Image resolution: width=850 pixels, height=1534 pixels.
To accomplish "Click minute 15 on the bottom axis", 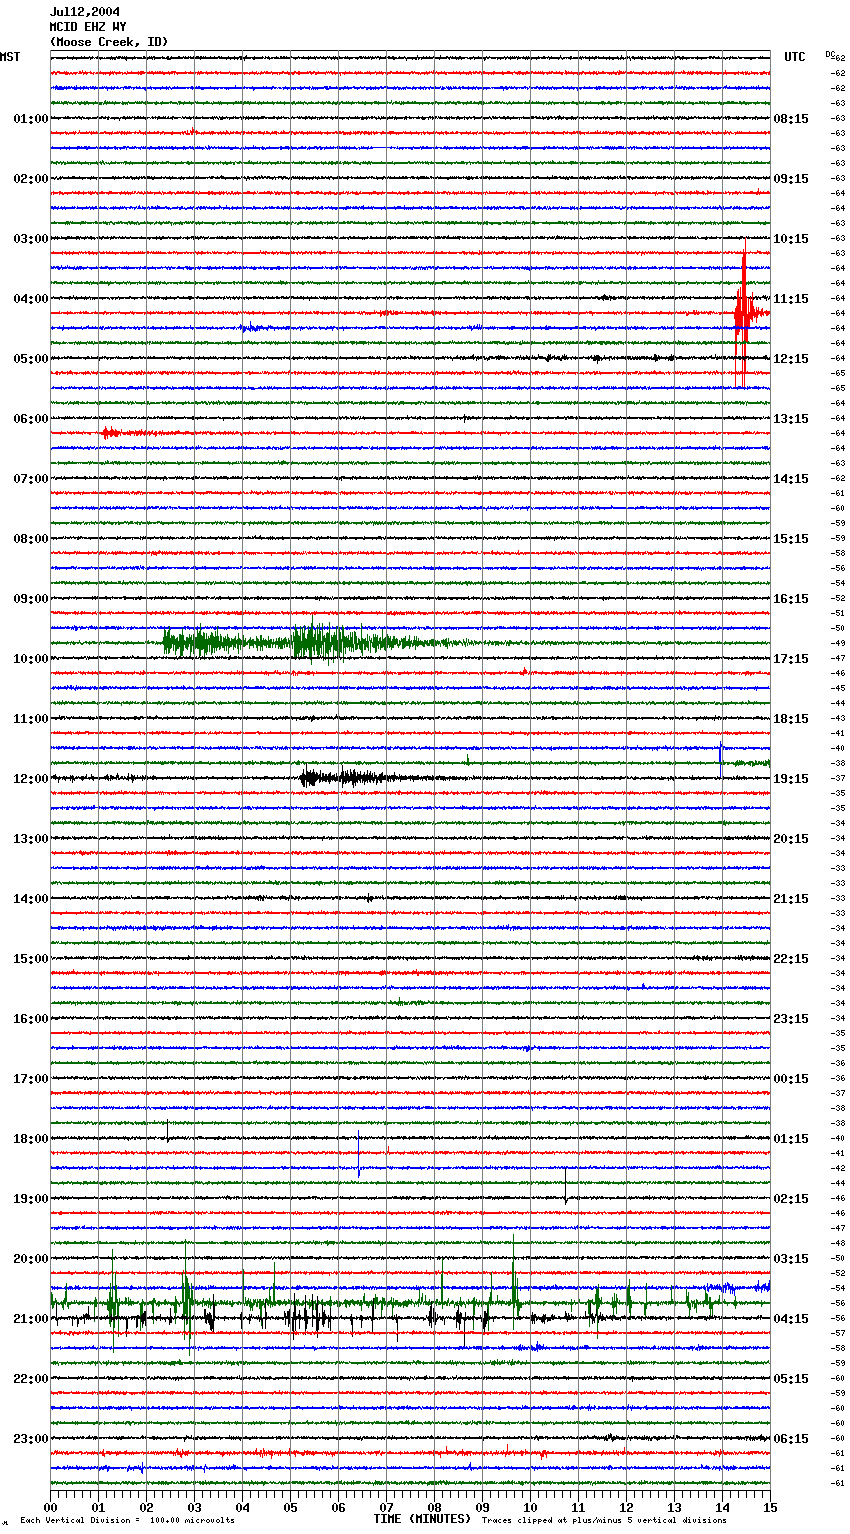I will coord(770,1507).
